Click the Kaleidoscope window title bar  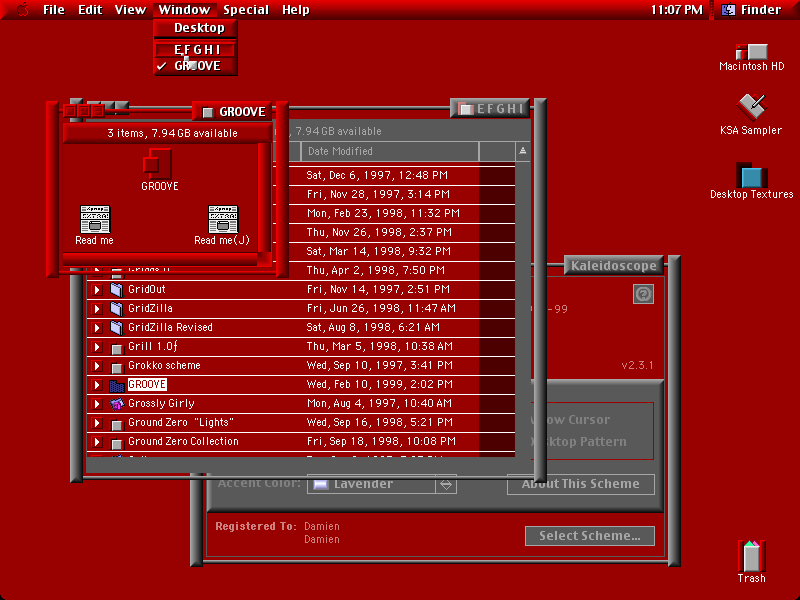(614, 265)
